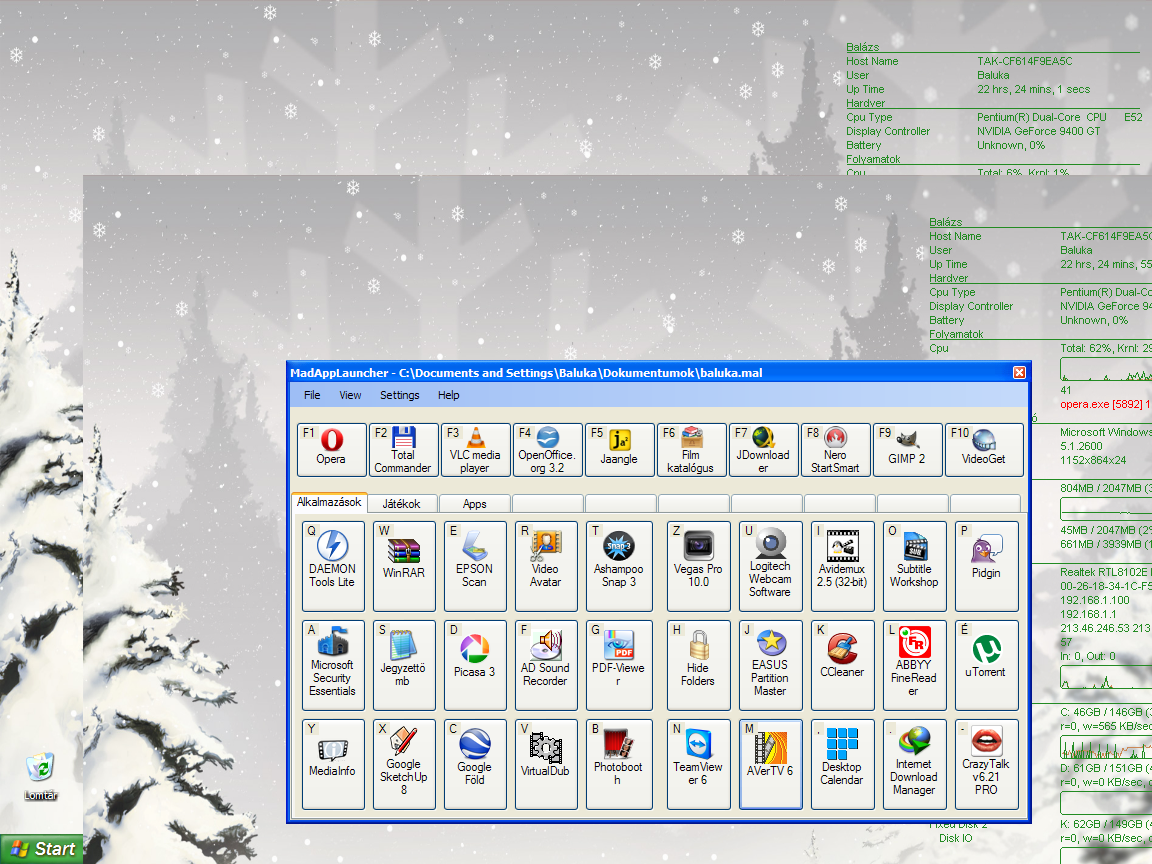The height and width of the screenshot is (864, 1152).
Task: Open the View menu
Action: point(350,395)
